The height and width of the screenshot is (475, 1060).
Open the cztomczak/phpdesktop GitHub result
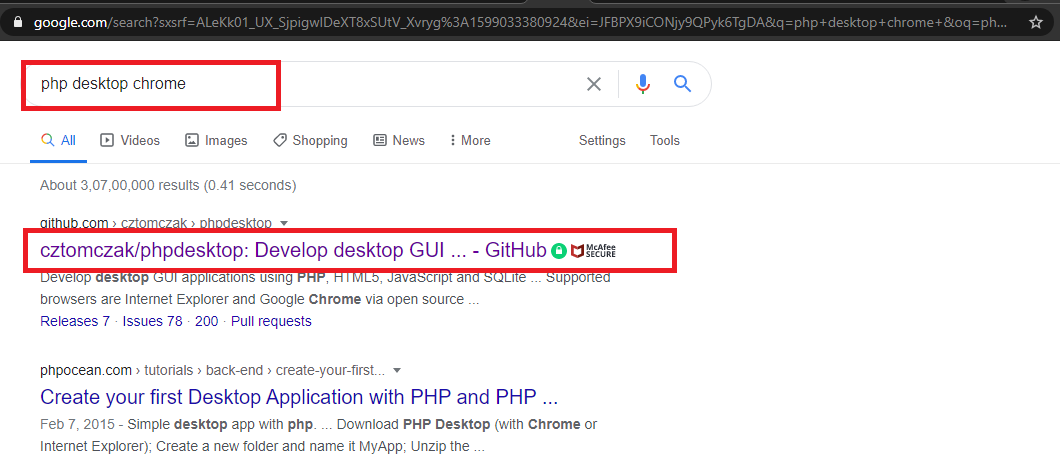click(x=293, y=251)
